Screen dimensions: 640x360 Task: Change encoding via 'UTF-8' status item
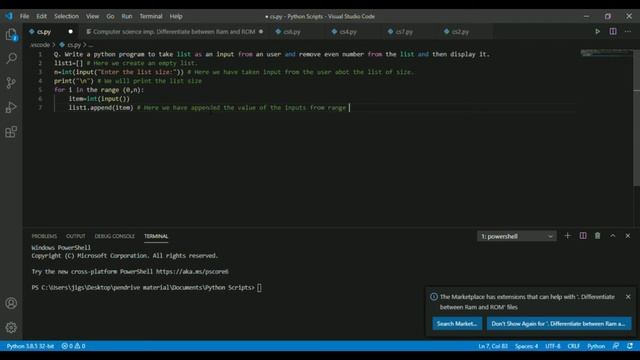[x=553, y=346]
